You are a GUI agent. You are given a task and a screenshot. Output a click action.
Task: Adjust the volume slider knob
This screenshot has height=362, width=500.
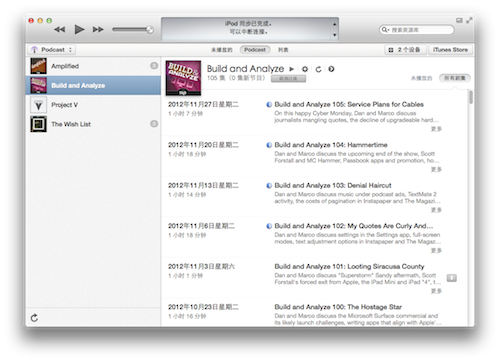coord(150,30)
